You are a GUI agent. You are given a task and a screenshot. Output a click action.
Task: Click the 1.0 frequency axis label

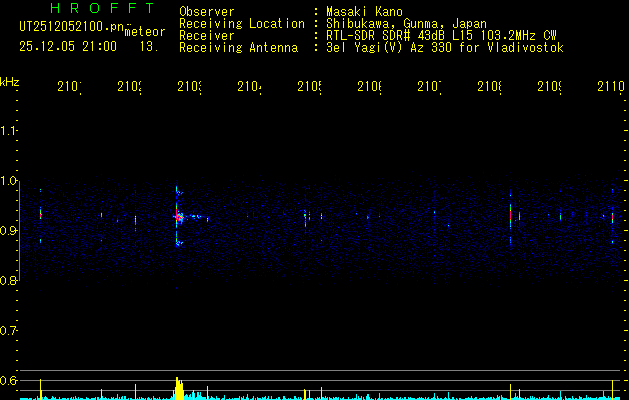[8, 181]
